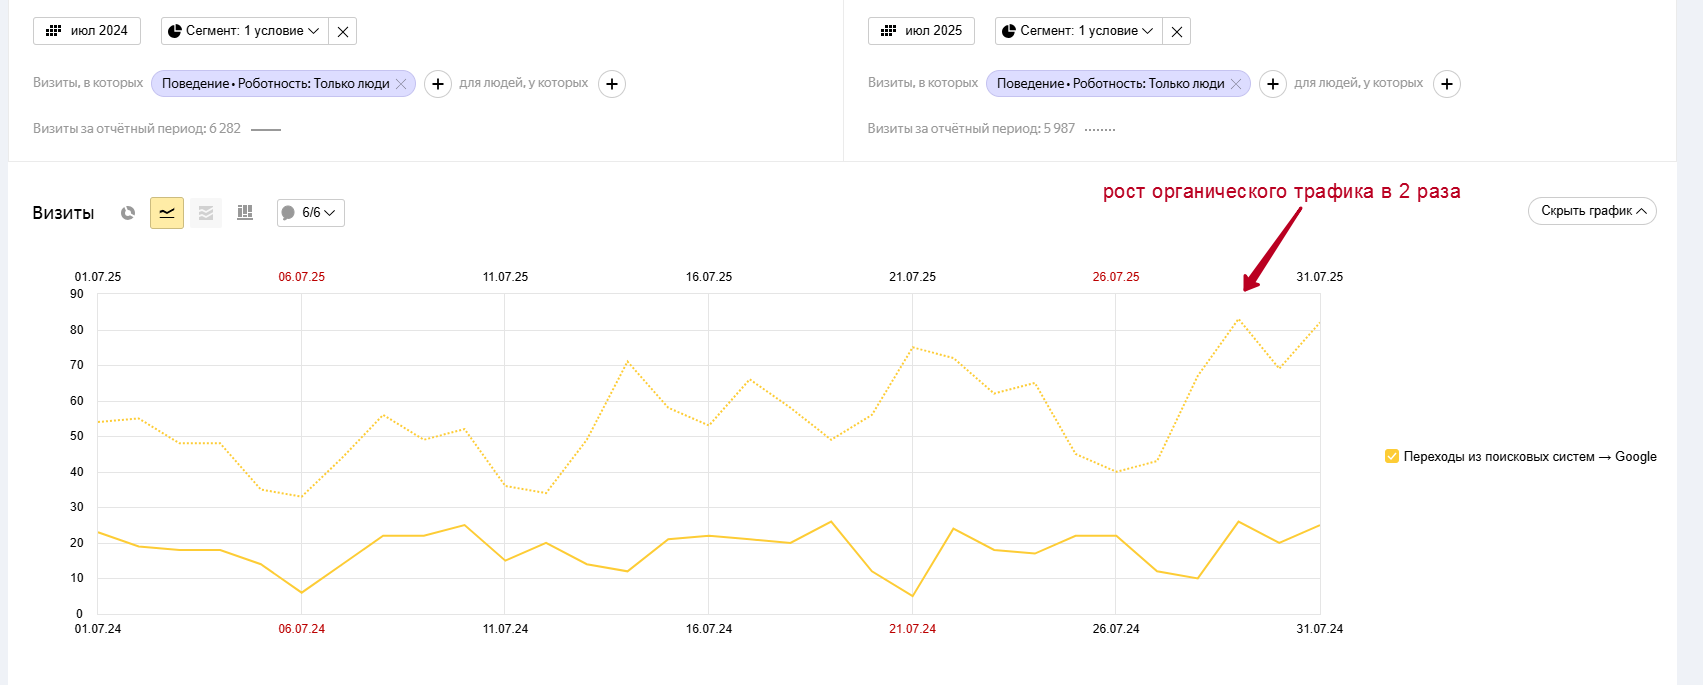Image resolution: width=1703 pixels, height=685 pixels.
Task: Click date label 06.07.24 below chart
Action: [x=302, y=629]
